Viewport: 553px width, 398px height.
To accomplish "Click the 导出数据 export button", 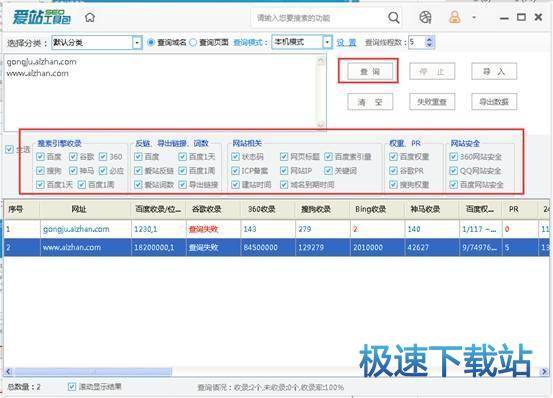I will [x=494, y=102].
